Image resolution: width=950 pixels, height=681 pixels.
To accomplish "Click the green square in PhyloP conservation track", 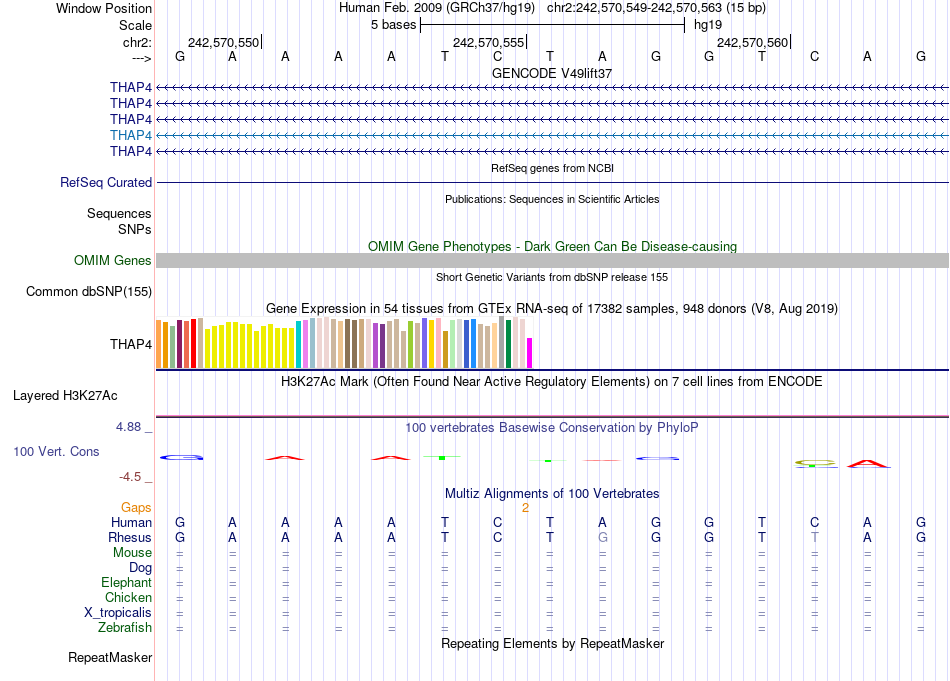I will [x=442, y=457].
